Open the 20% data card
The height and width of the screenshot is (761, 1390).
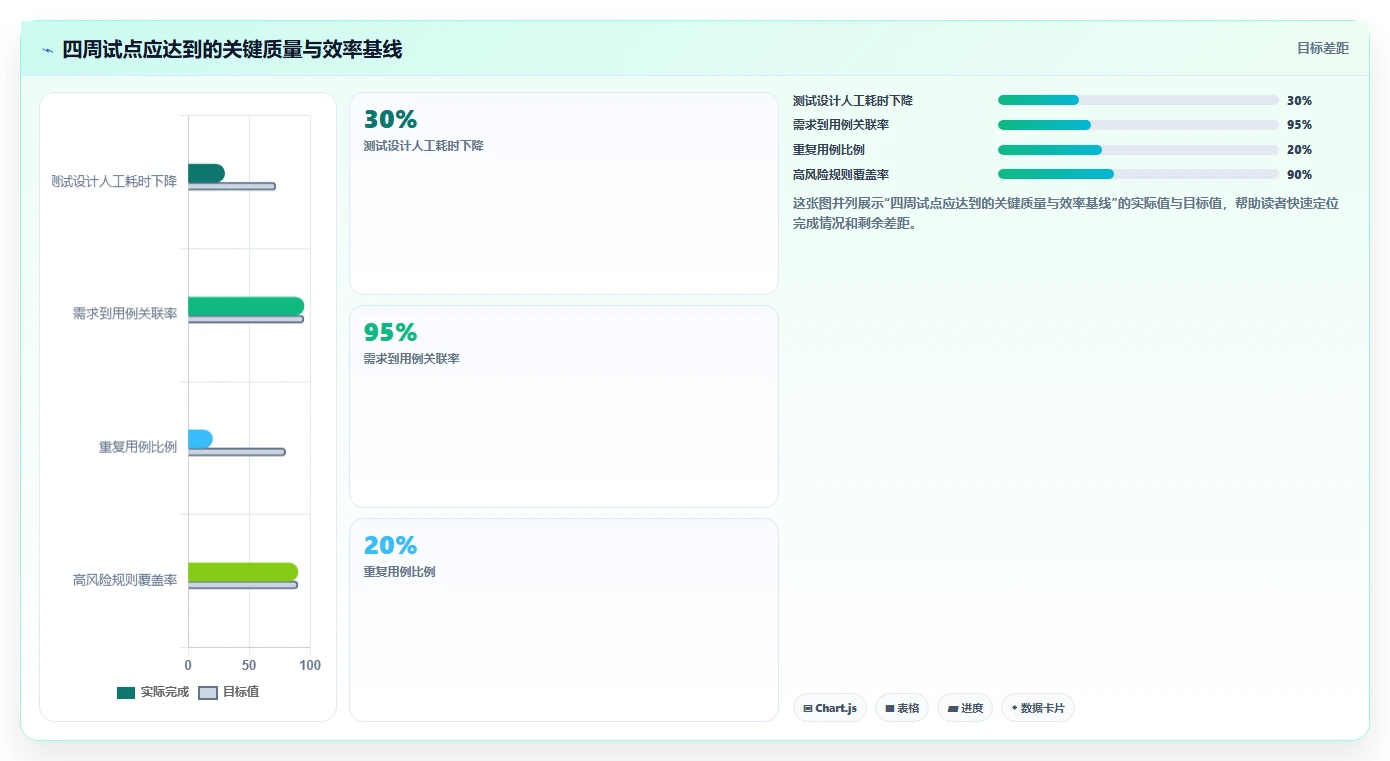coord(563,620)
